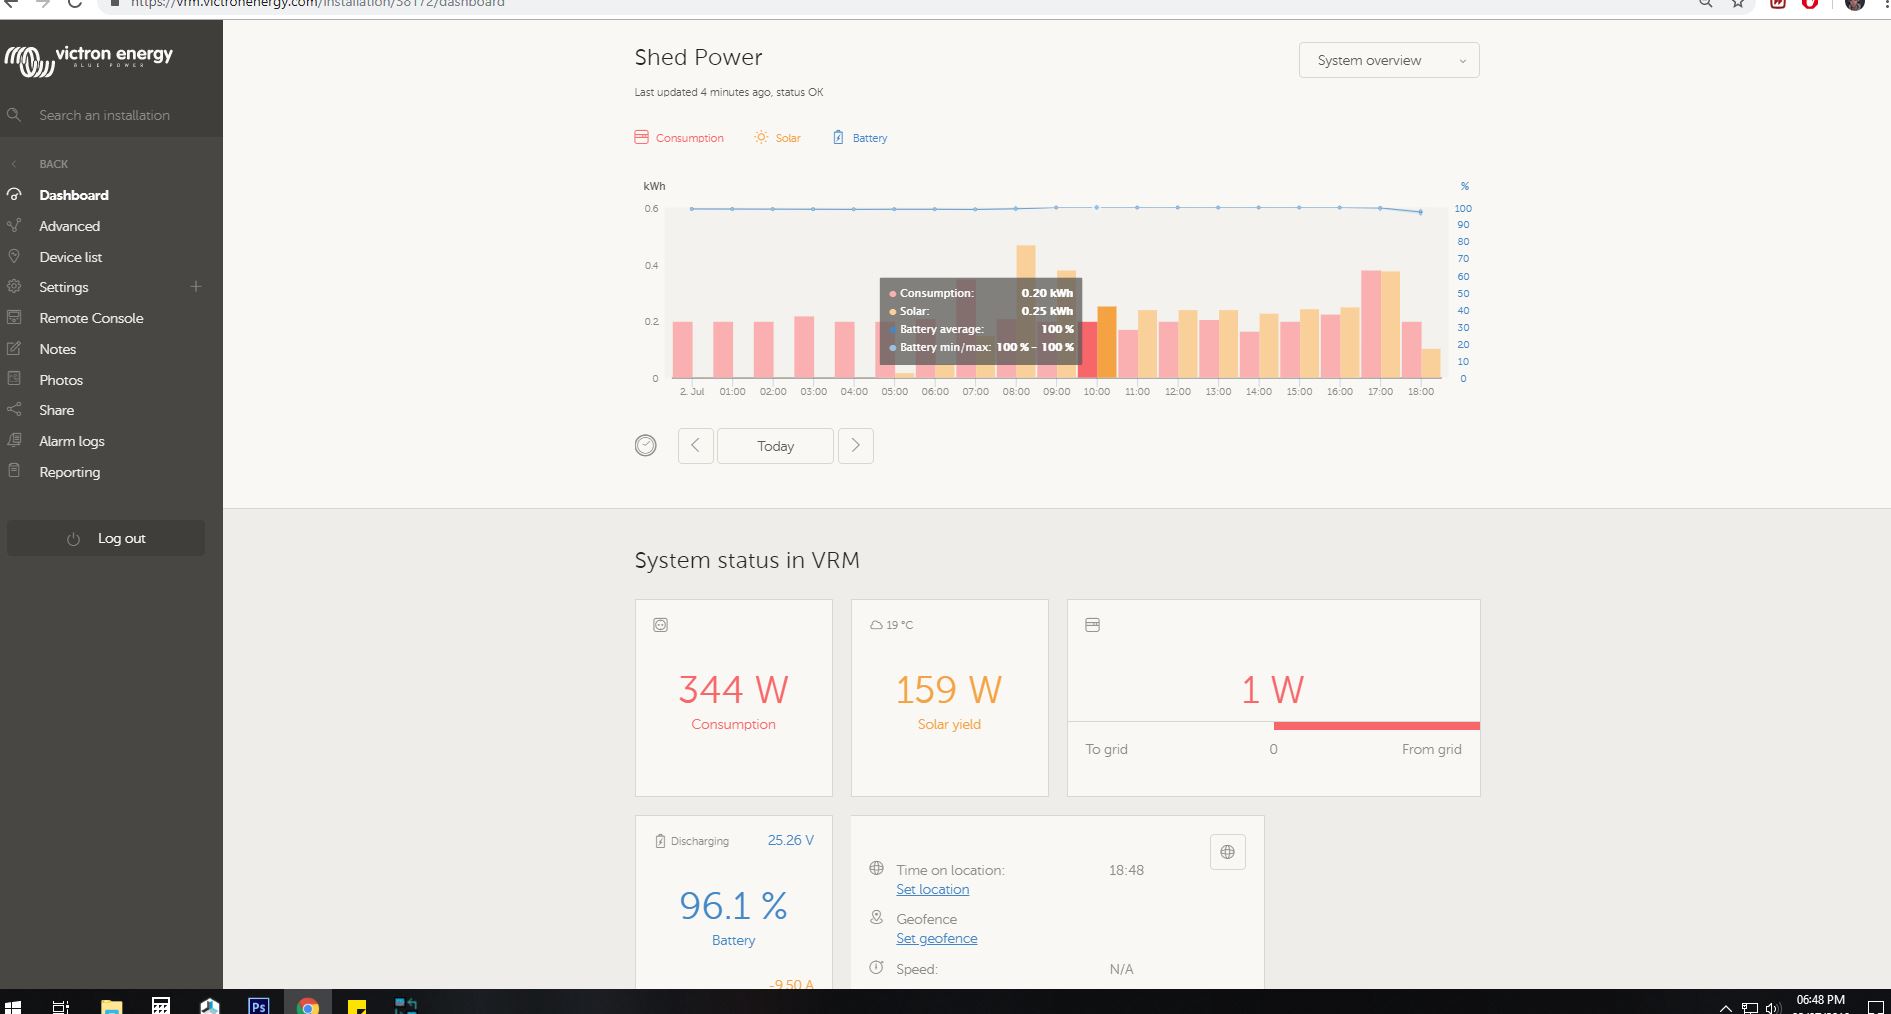Open Share page
The height and width of the screenshot is (1014, 1891).
[x=57, y=410]
